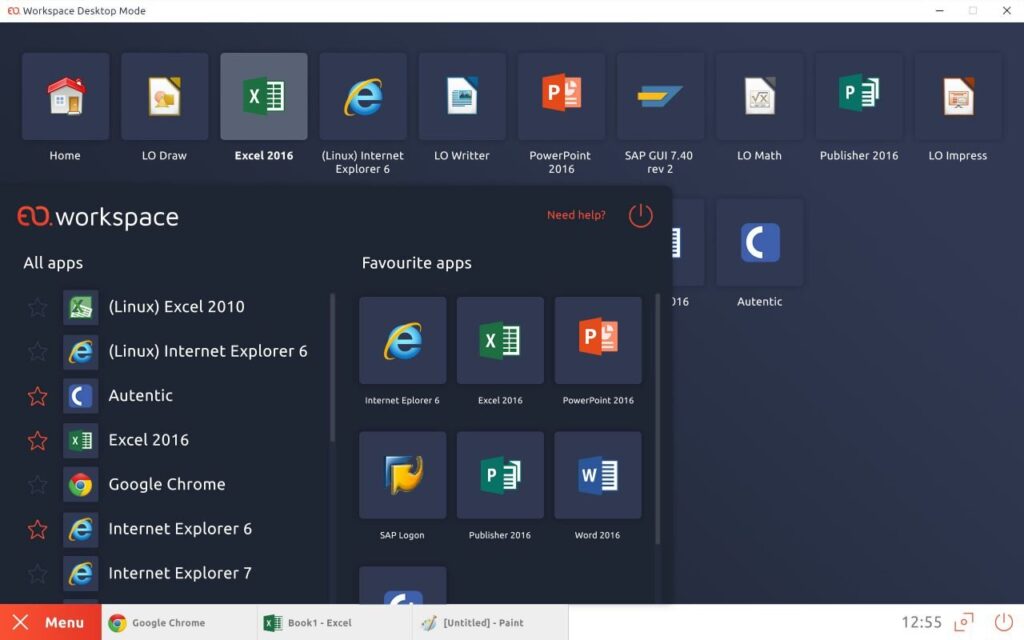Launch Excel 2016 from Favourite apps

tap(500, 340)
